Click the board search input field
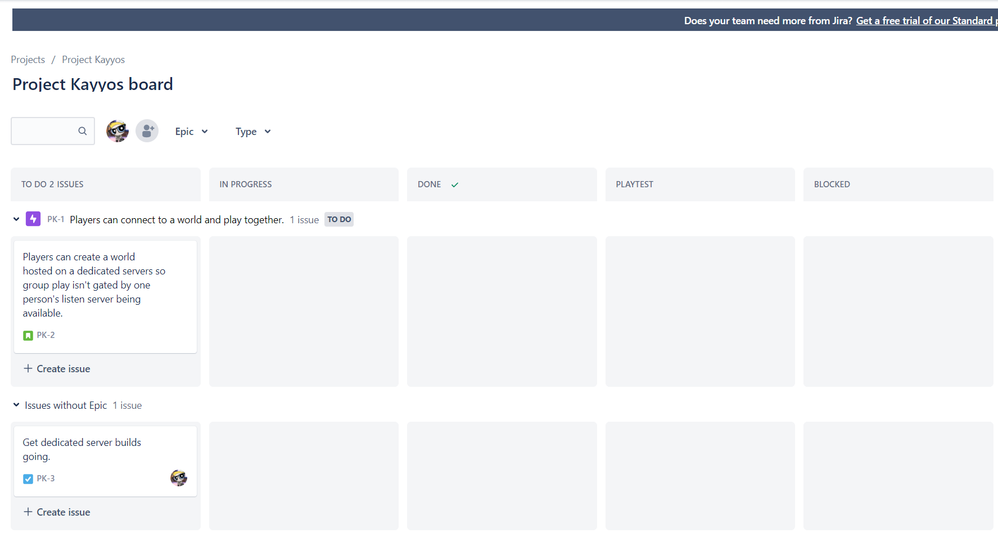The width and height of the screenshot is (998, 546). [53, 131]
